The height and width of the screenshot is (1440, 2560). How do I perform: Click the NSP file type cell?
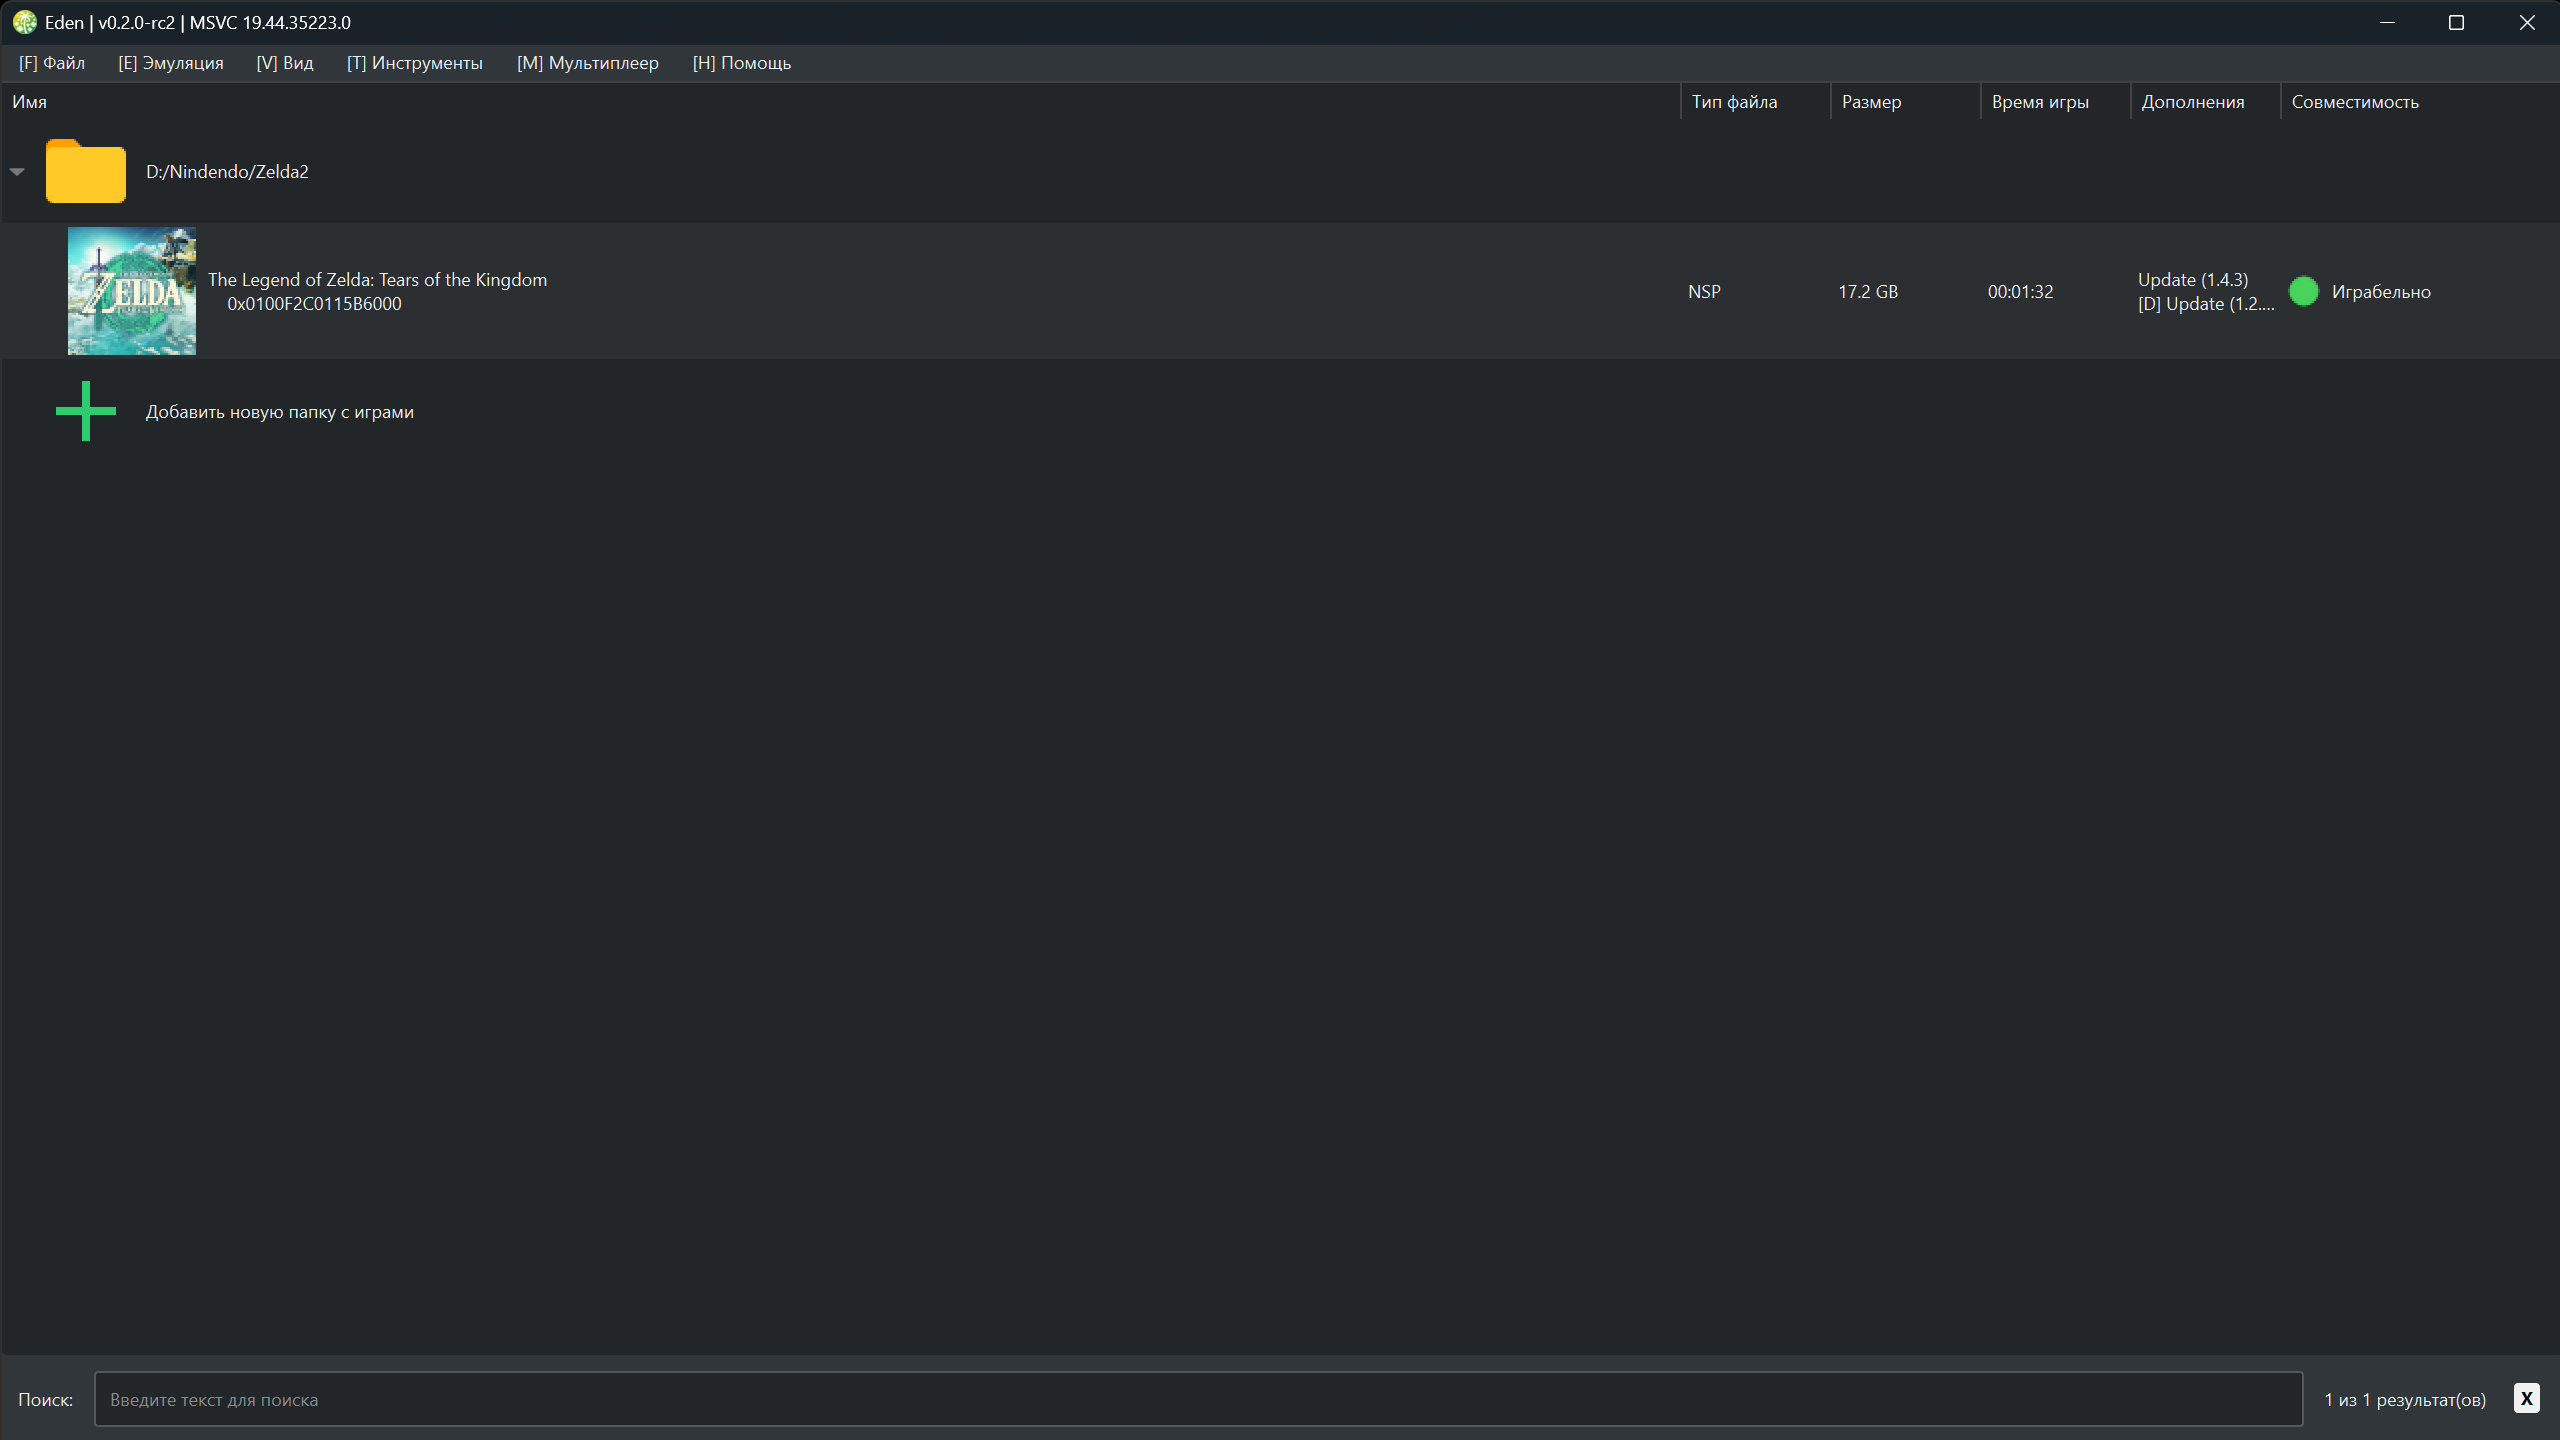click(x=1705, y=292)
